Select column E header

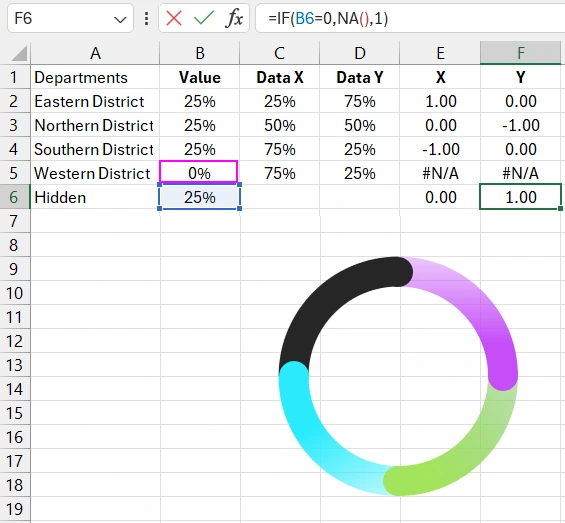pyautogui.click(x=440, y=53)
